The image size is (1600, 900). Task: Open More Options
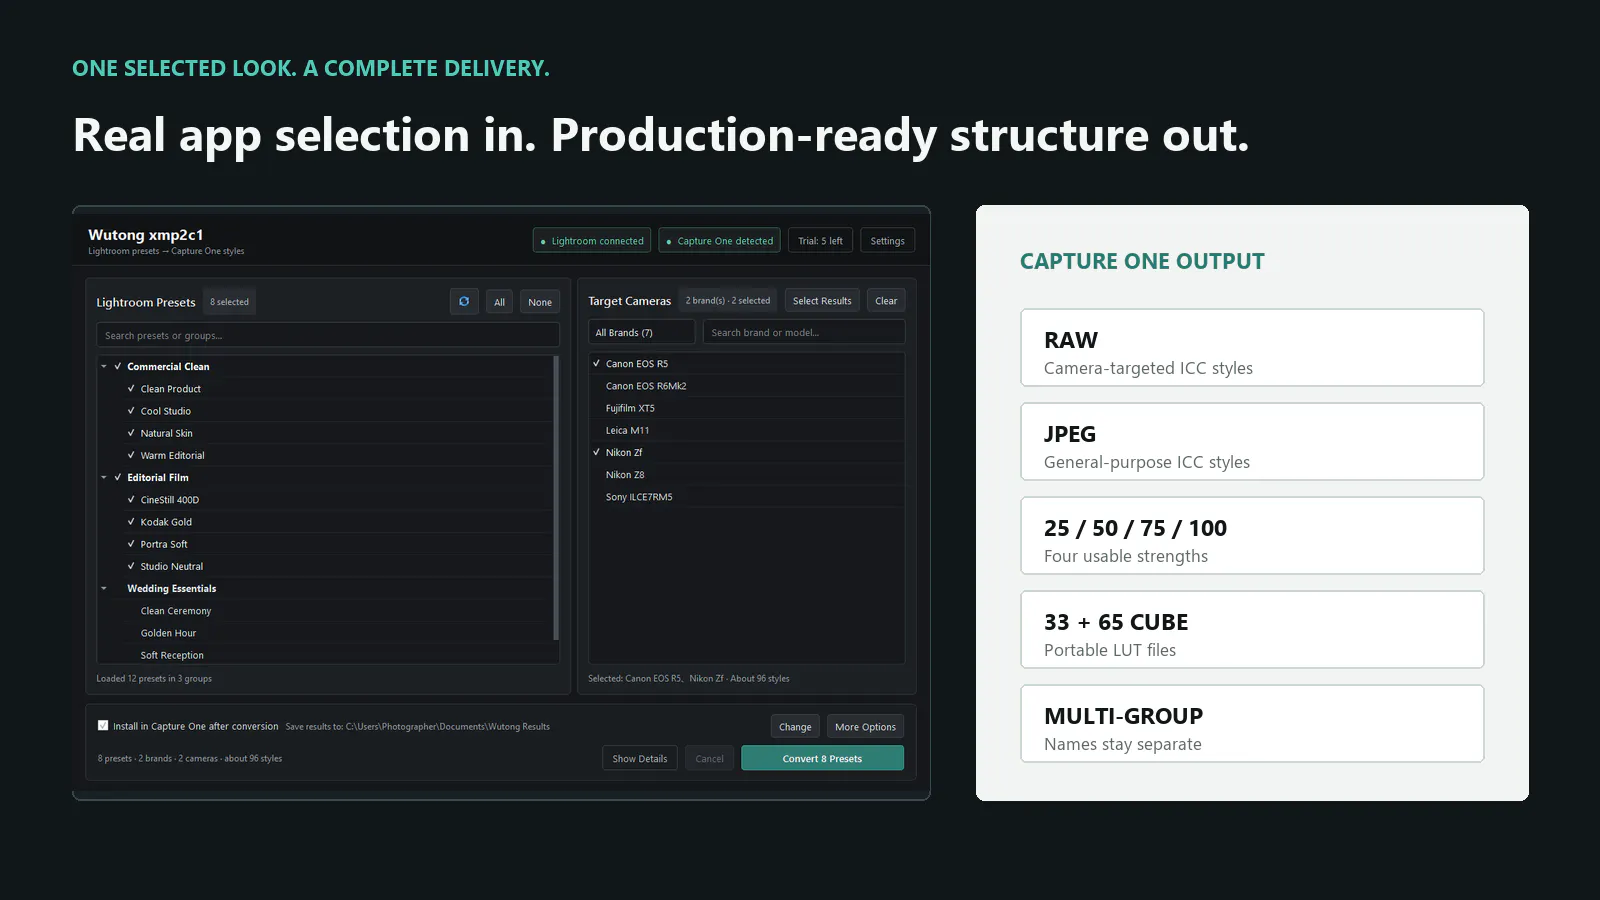[x=865, y=727]
